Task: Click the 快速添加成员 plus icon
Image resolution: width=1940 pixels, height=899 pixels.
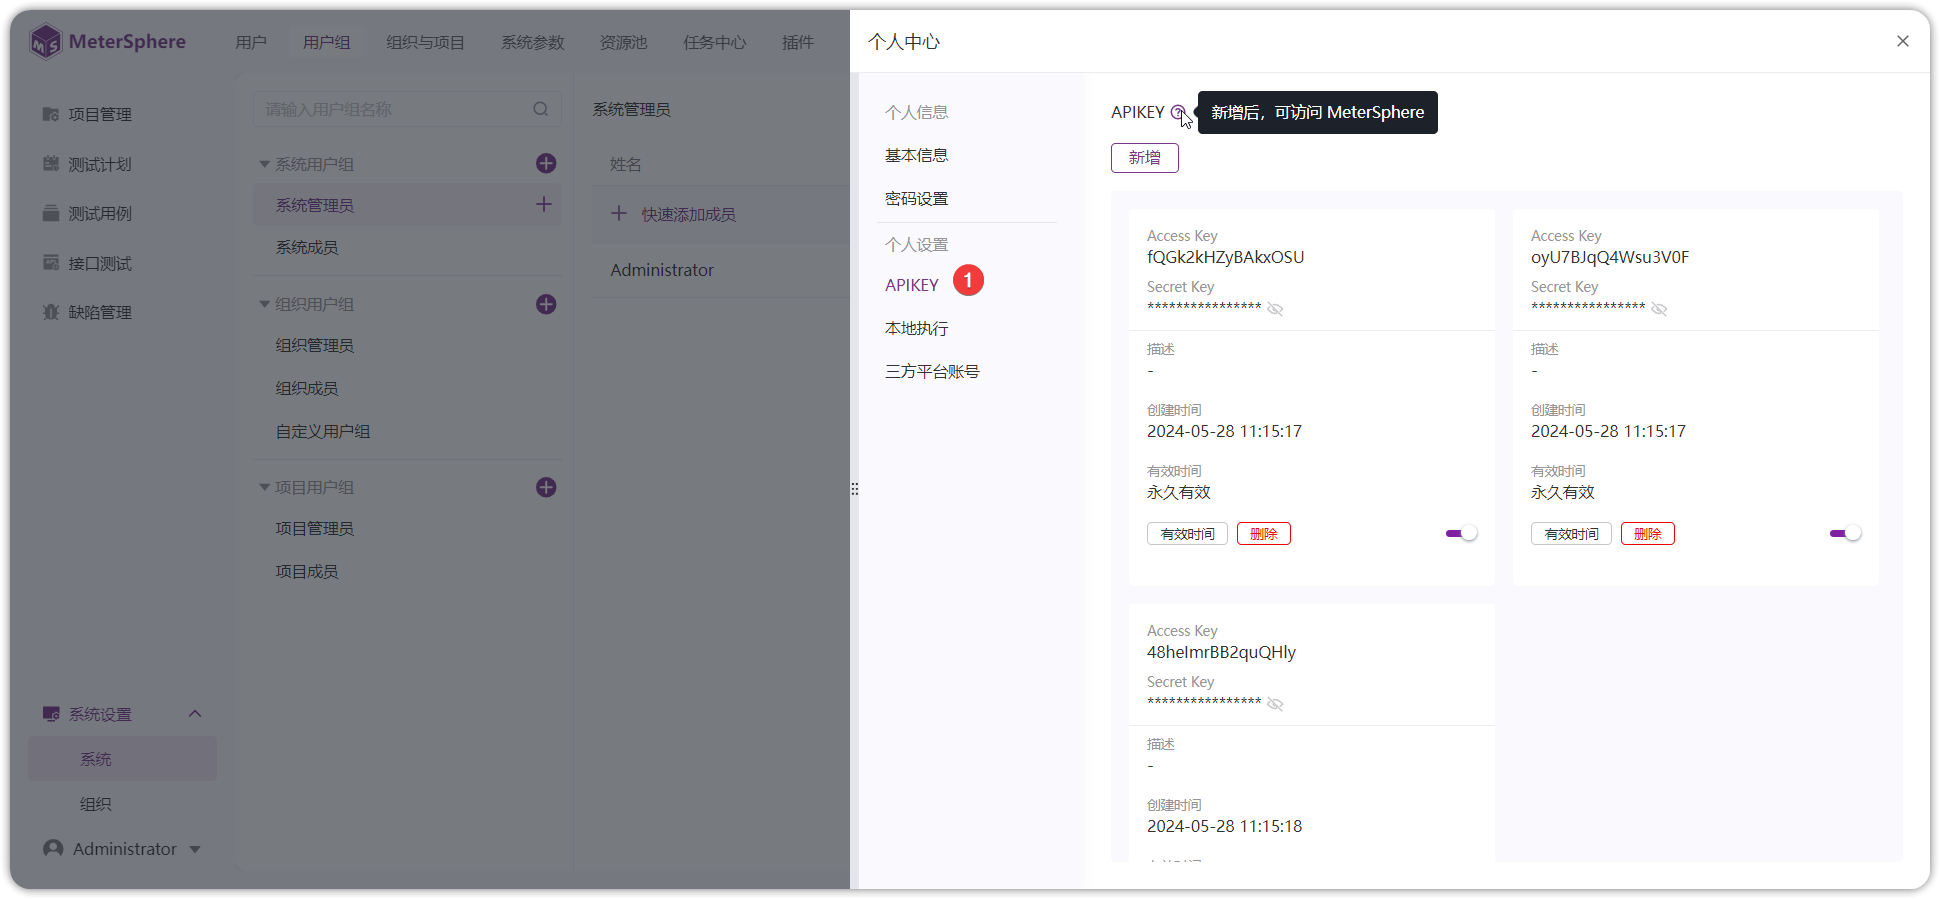Action: (619, 213)
